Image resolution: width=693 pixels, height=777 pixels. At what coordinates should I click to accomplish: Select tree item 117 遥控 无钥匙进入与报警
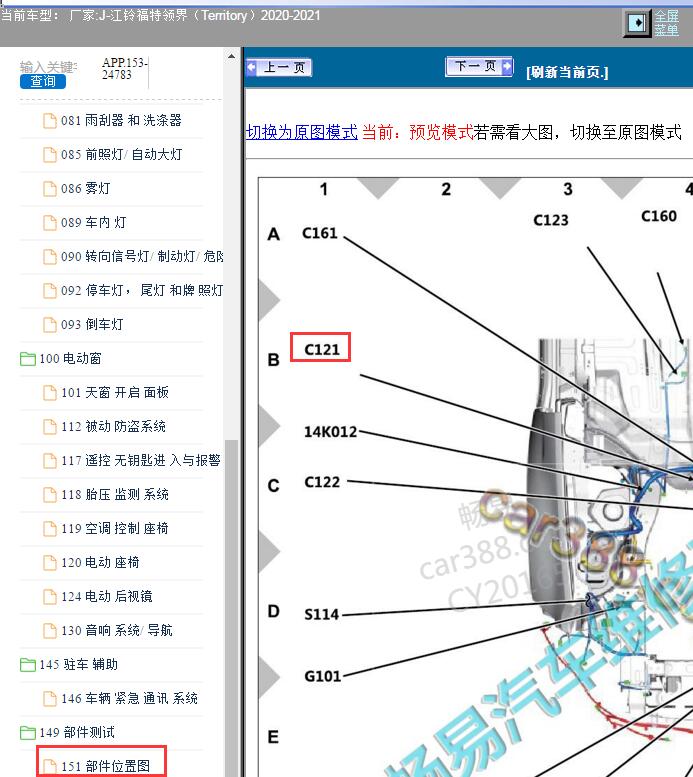click(141, 461)
